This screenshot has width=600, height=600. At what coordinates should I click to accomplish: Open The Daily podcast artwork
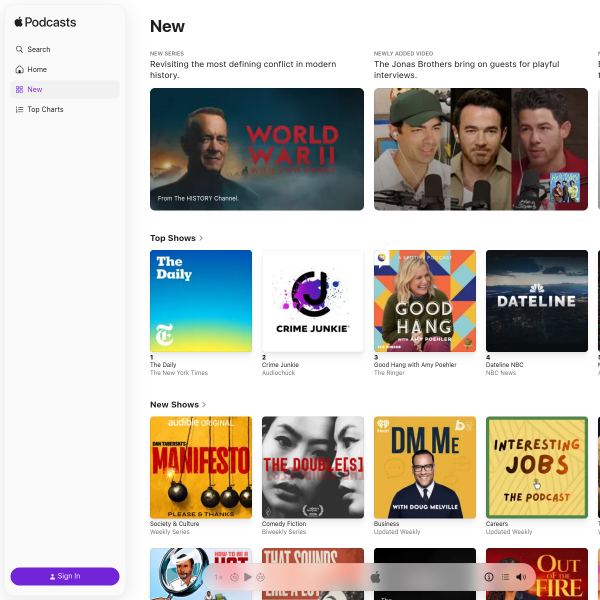coord(201,301)
